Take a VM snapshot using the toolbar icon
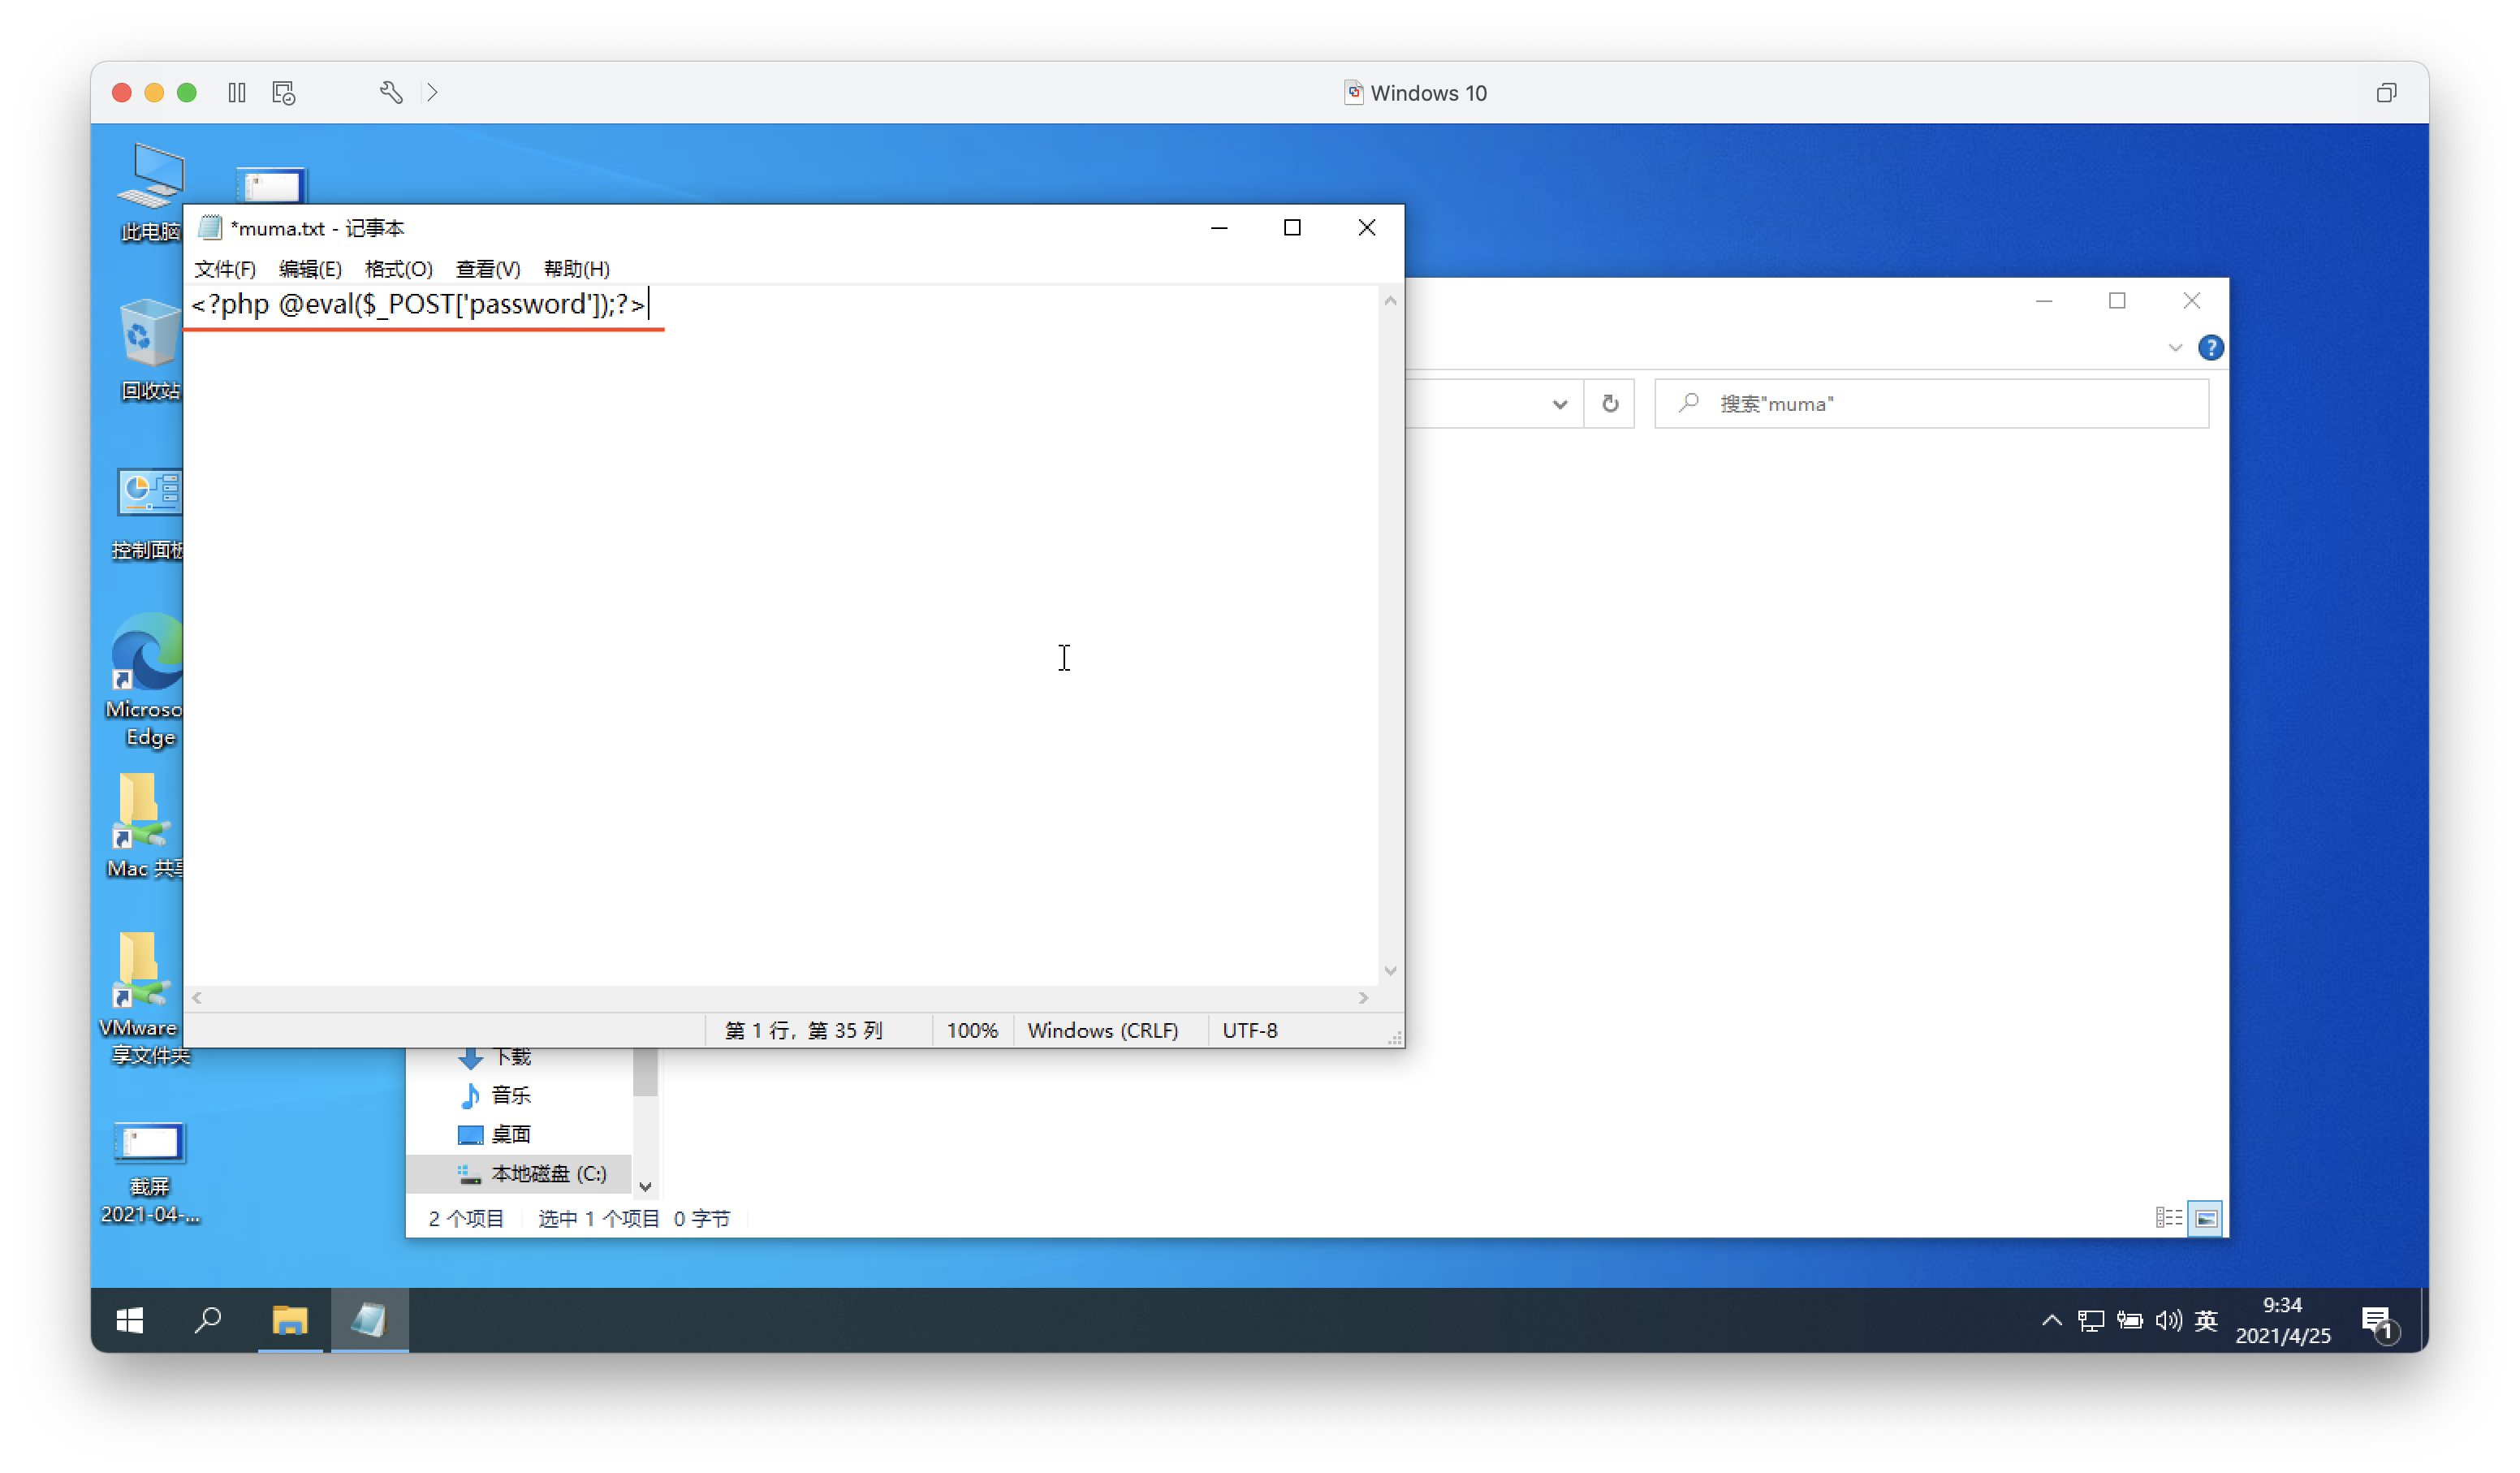This screenshot has height=1473, width=2520. coord(284,93)
